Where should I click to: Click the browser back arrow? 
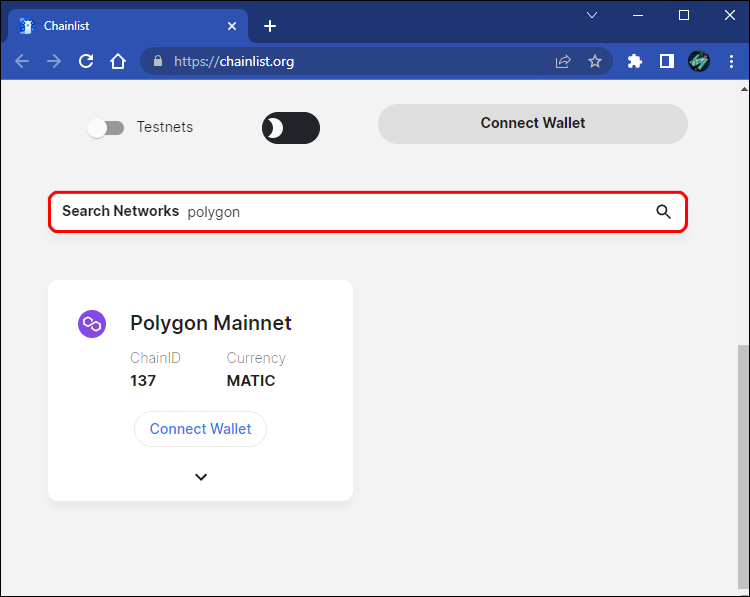click(22, 61)
